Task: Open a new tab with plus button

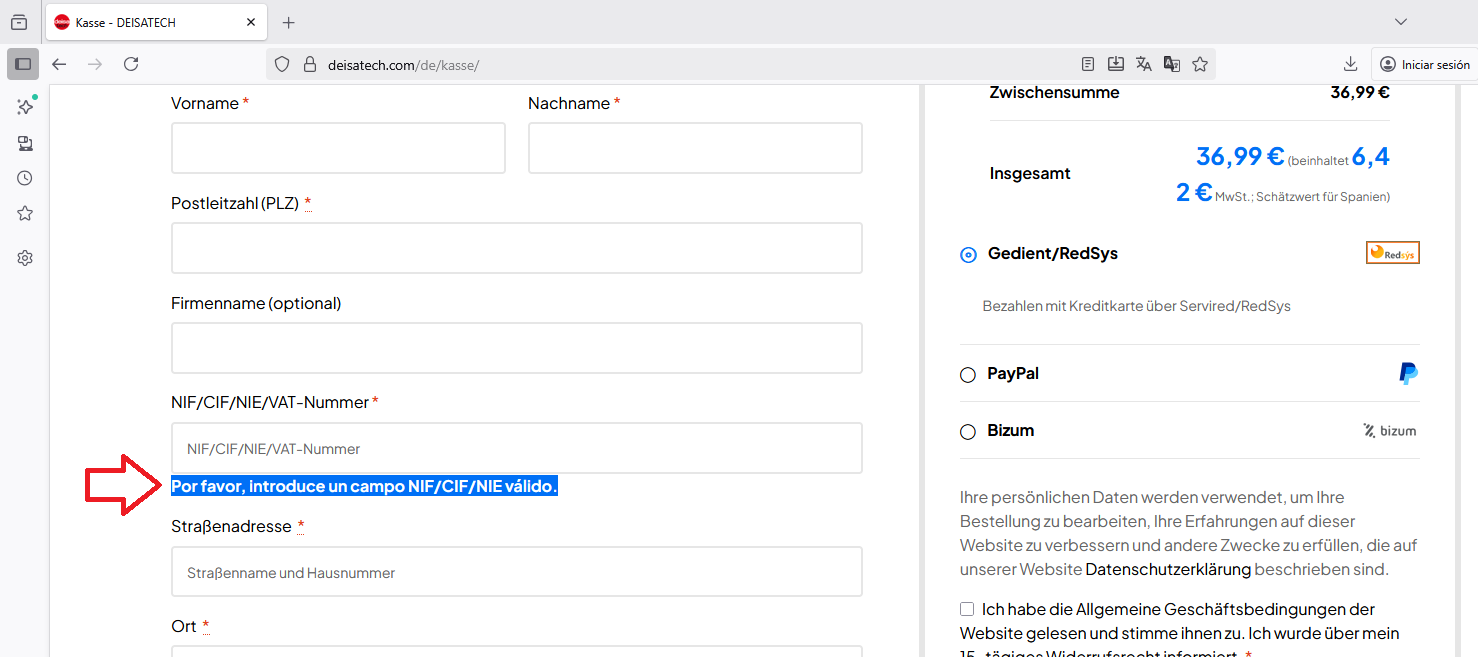Action: [x=289, y=22]
